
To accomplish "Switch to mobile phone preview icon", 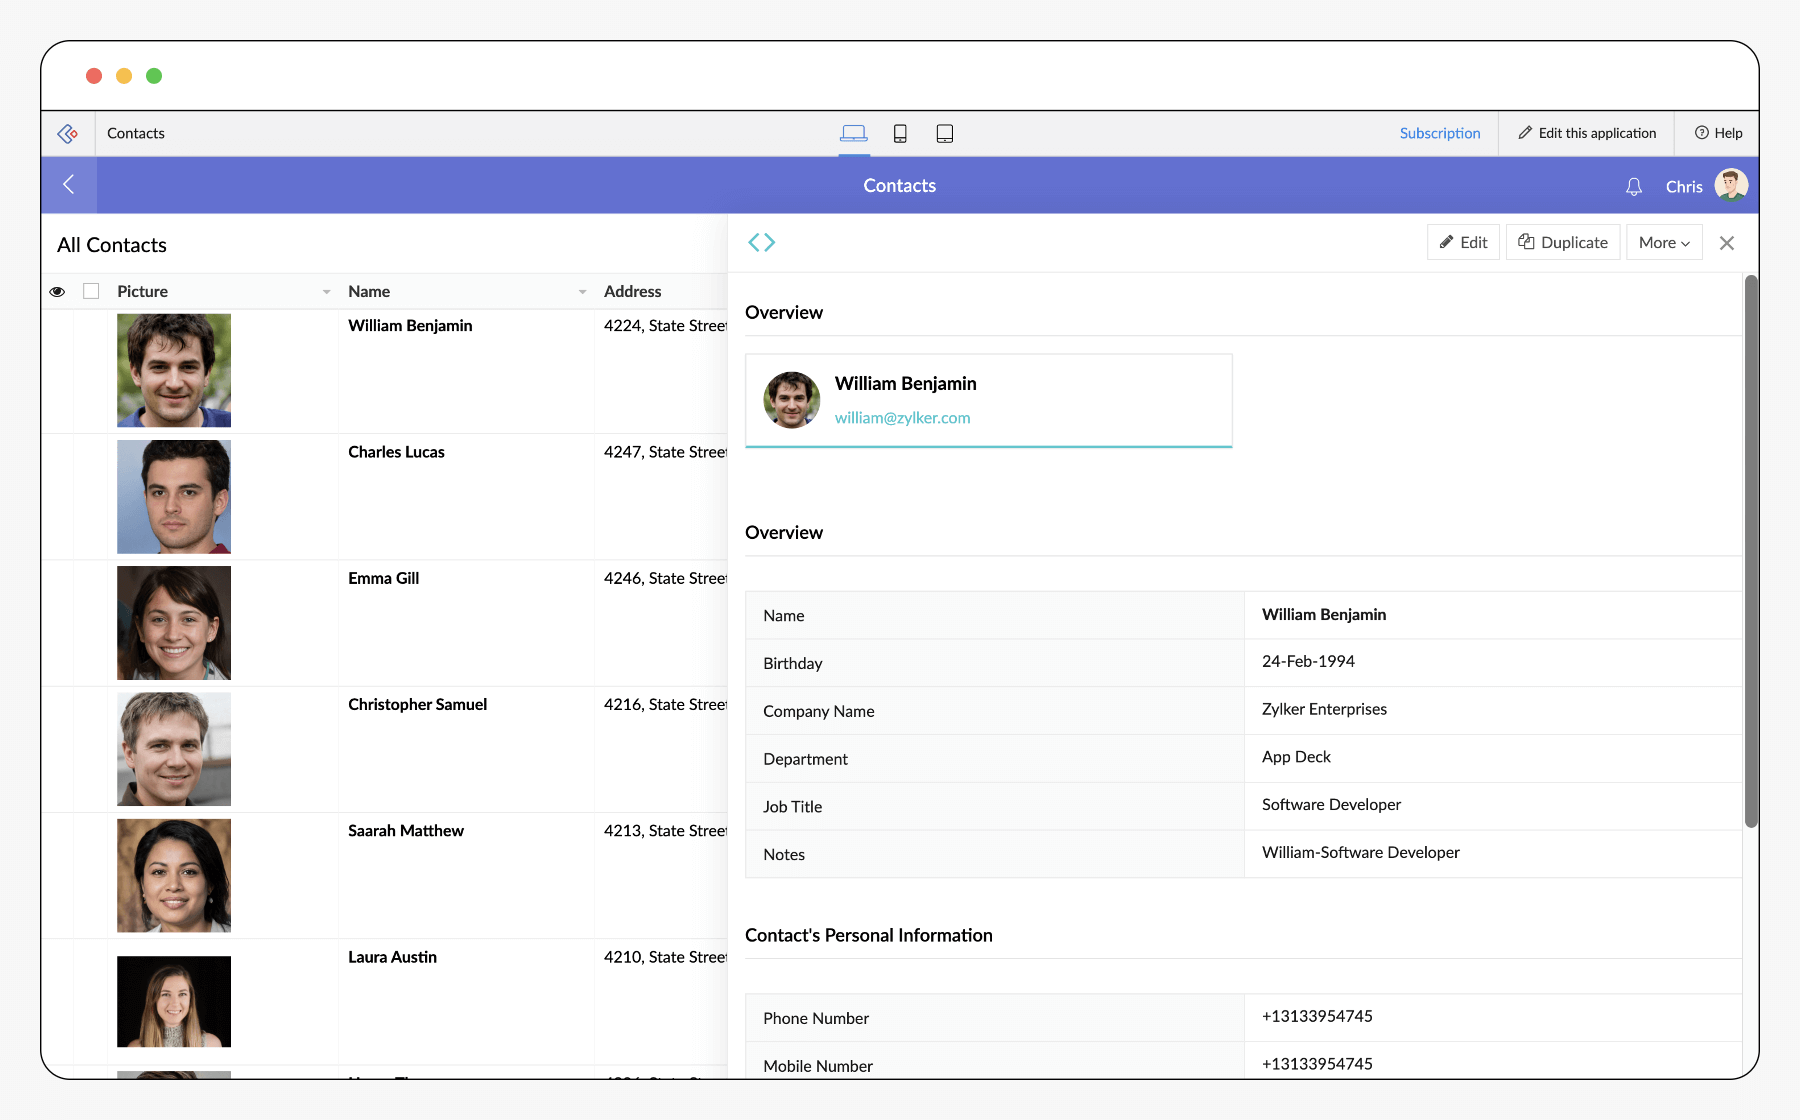I will point(900,133).
